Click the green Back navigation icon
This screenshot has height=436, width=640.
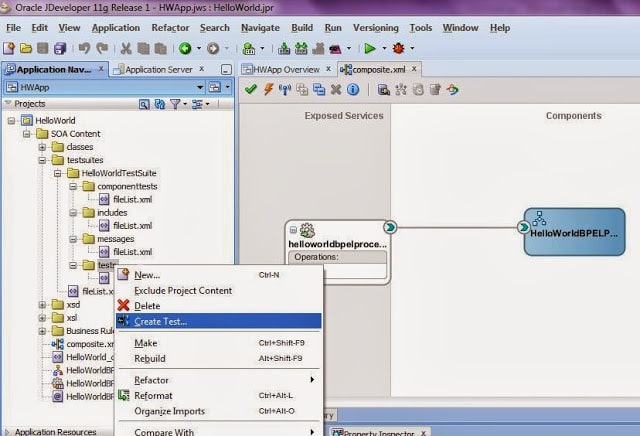click(x=185, y=49)
